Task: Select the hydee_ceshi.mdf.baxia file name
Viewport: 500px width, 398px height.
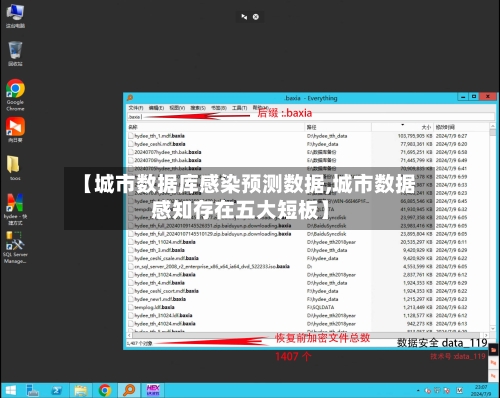Action: 160,144
